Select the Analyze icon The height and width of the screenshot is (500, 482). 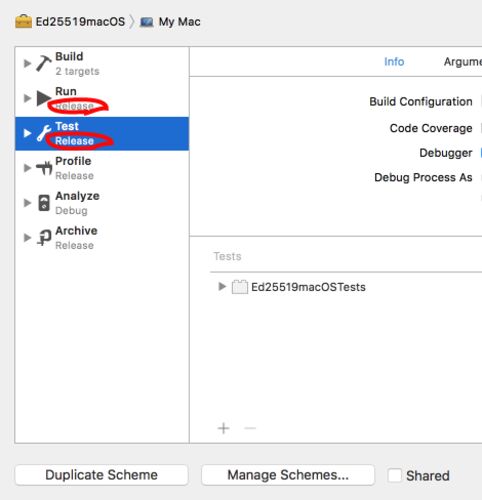pos(44,203)
